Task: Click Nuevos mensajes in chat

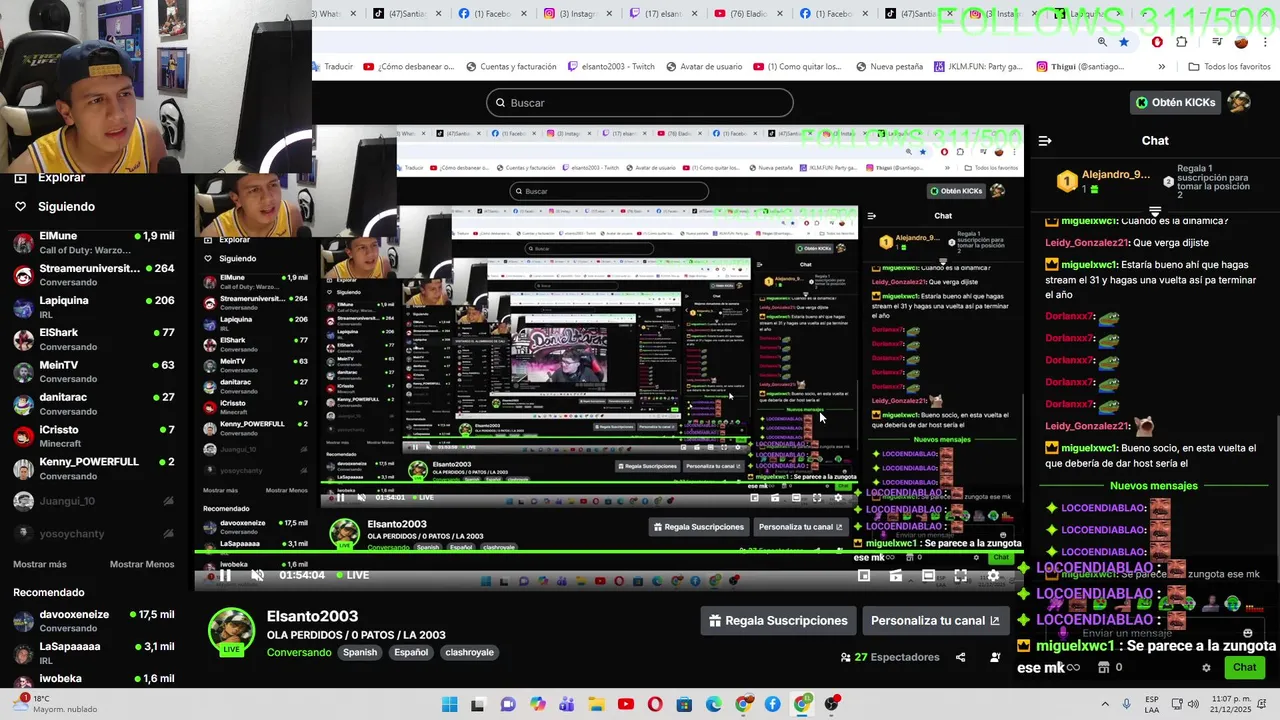Action: 1153,486
